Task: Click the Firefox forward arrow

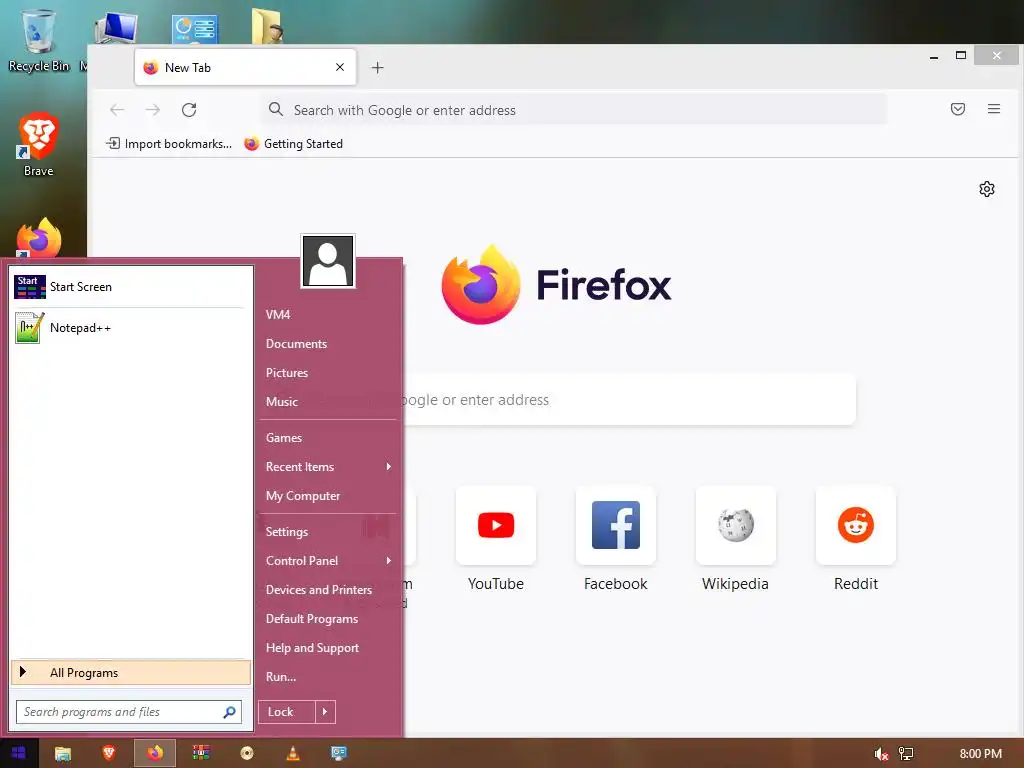Action: coord(153,110)
